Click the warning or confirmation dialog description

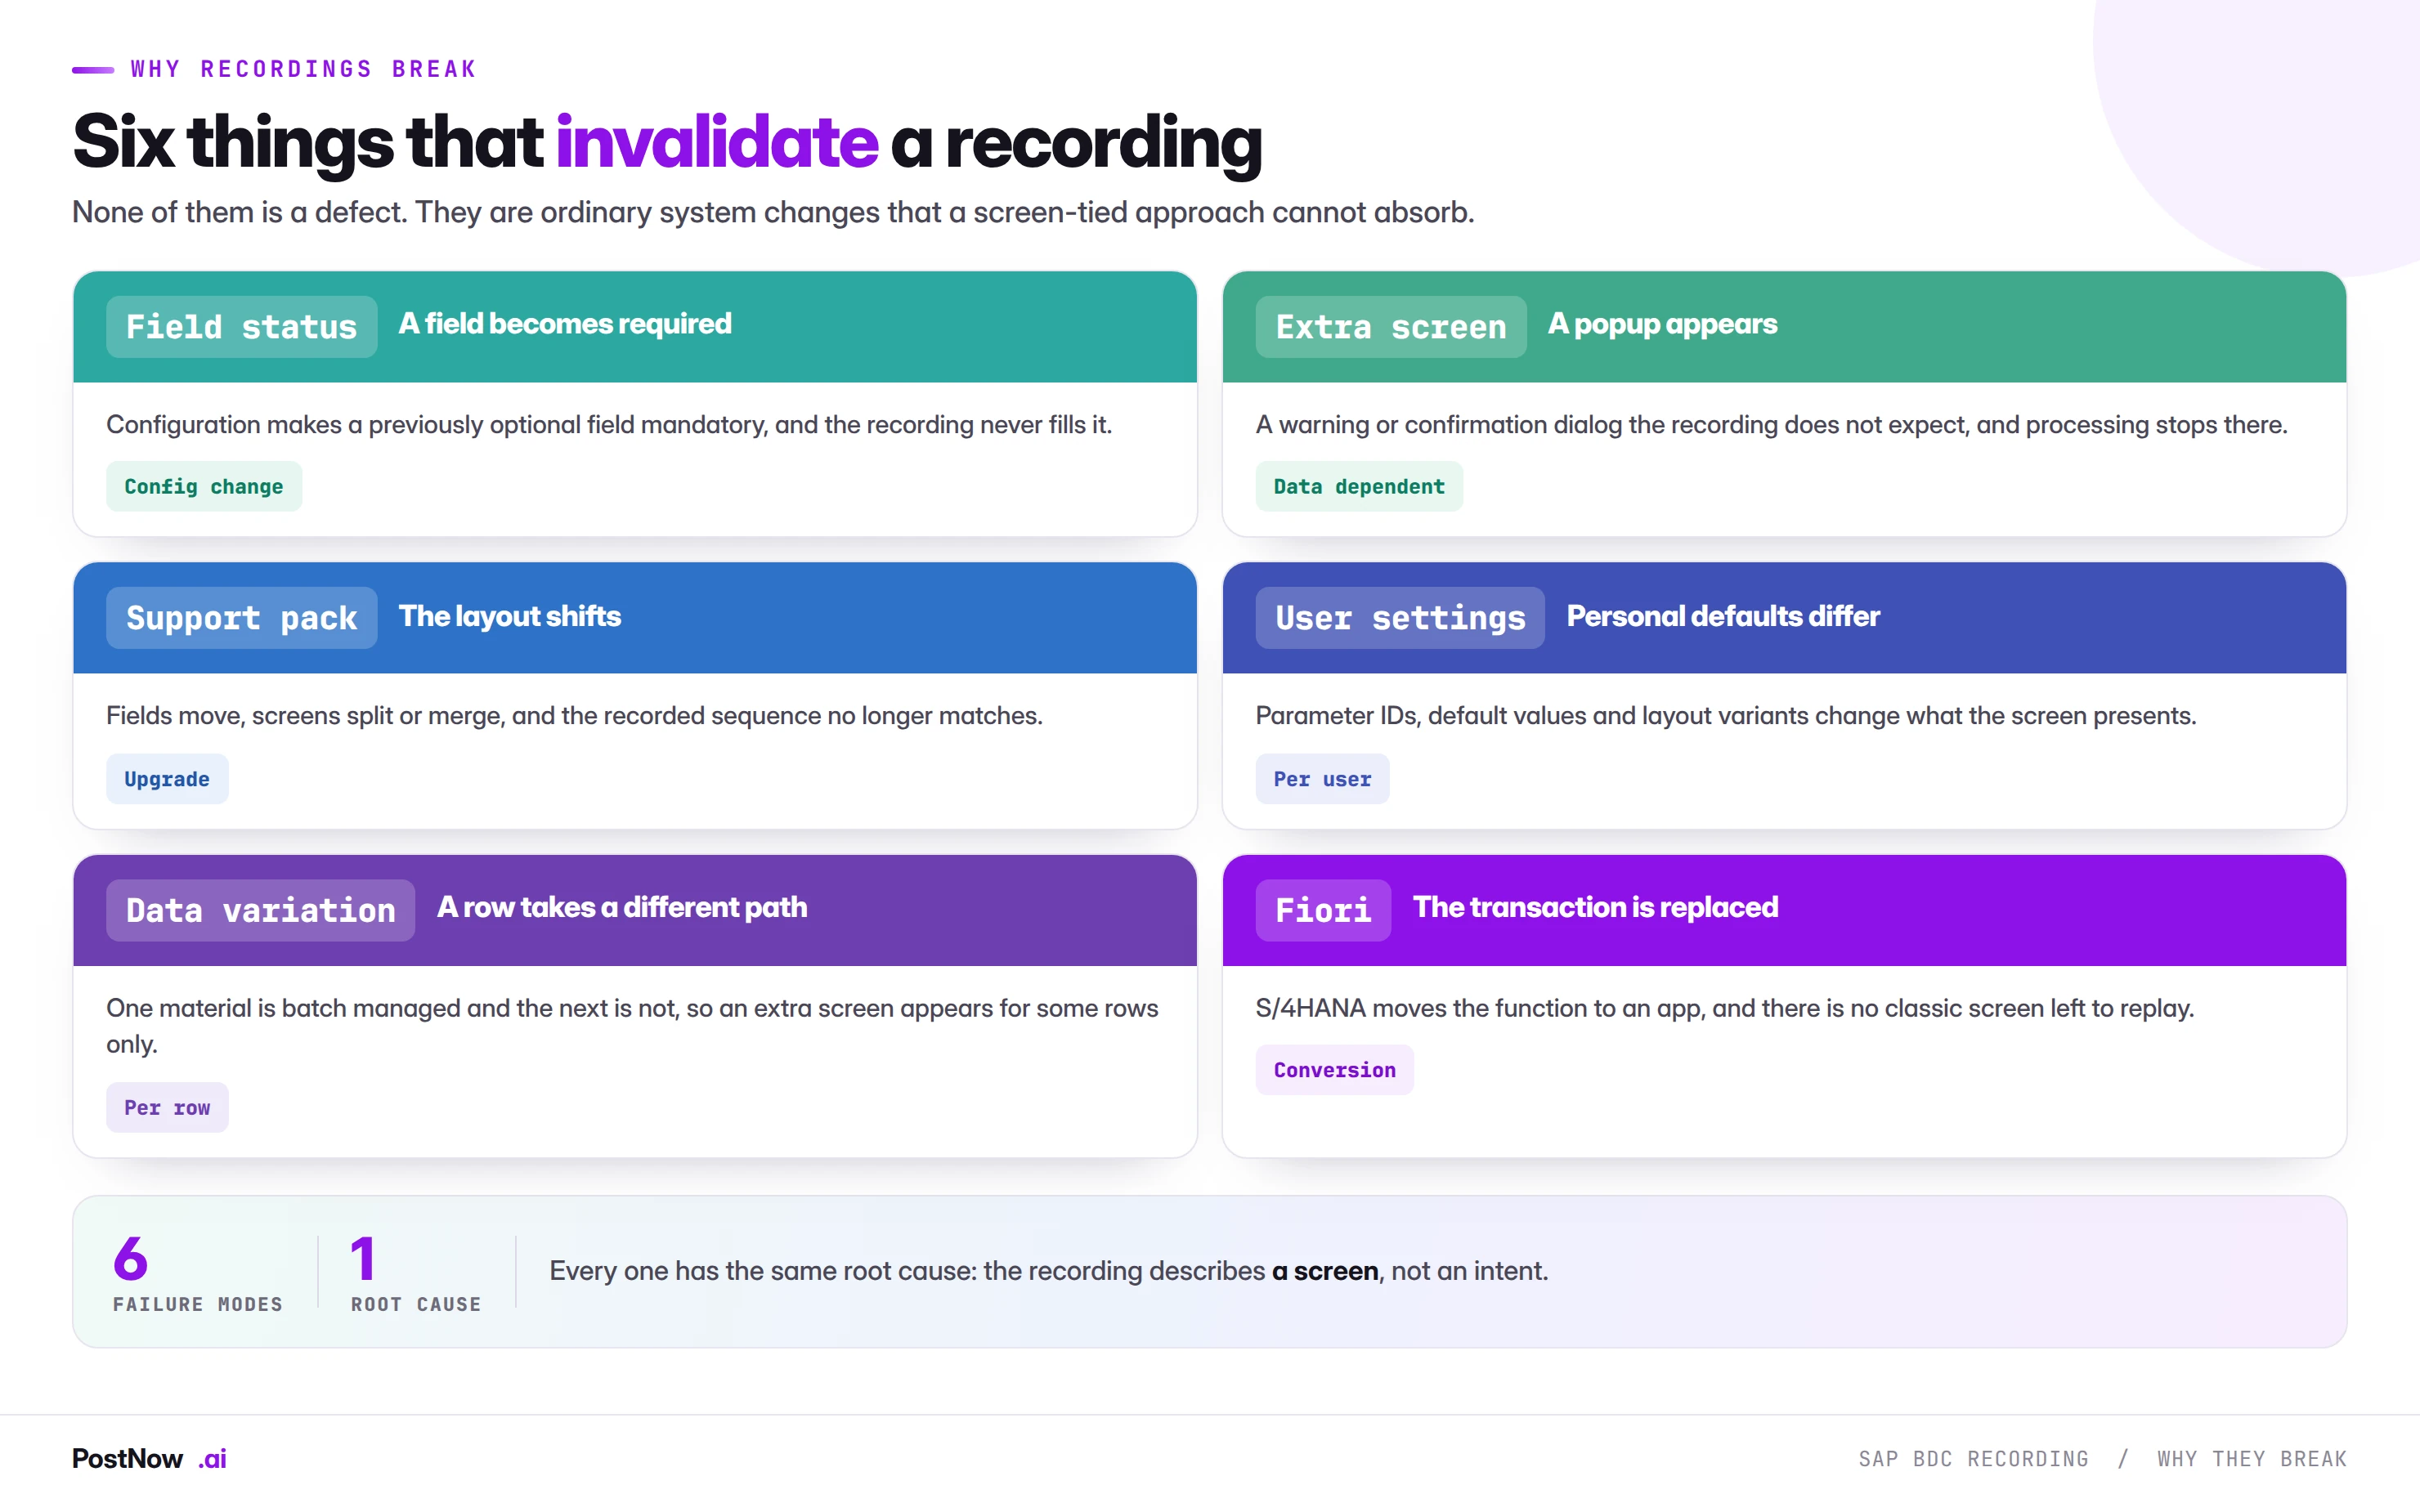coord(1771,425)
